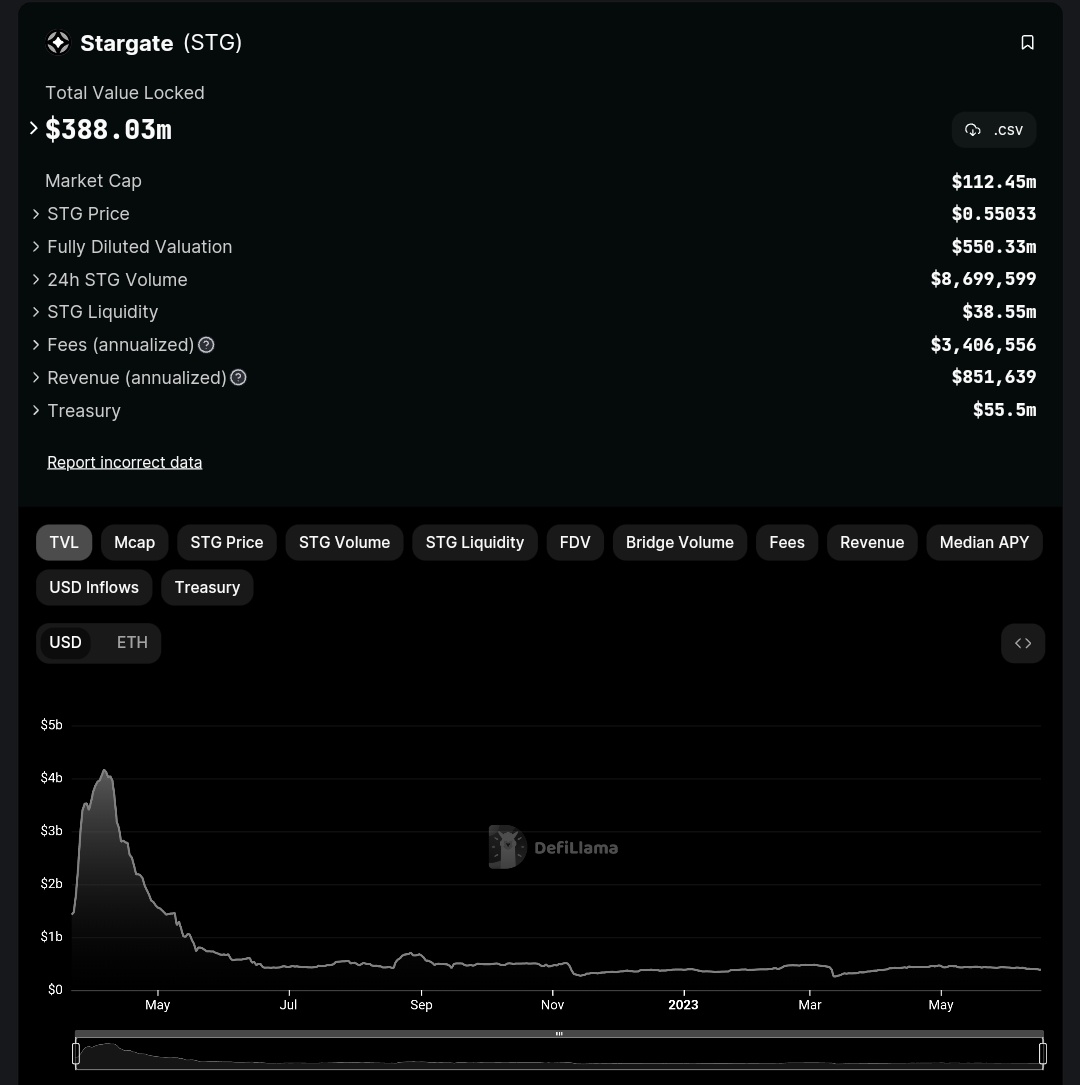Screen dimensions: 1080x1085
Task: Toggle the USD Inflows chart series
Action: point(94,587)
